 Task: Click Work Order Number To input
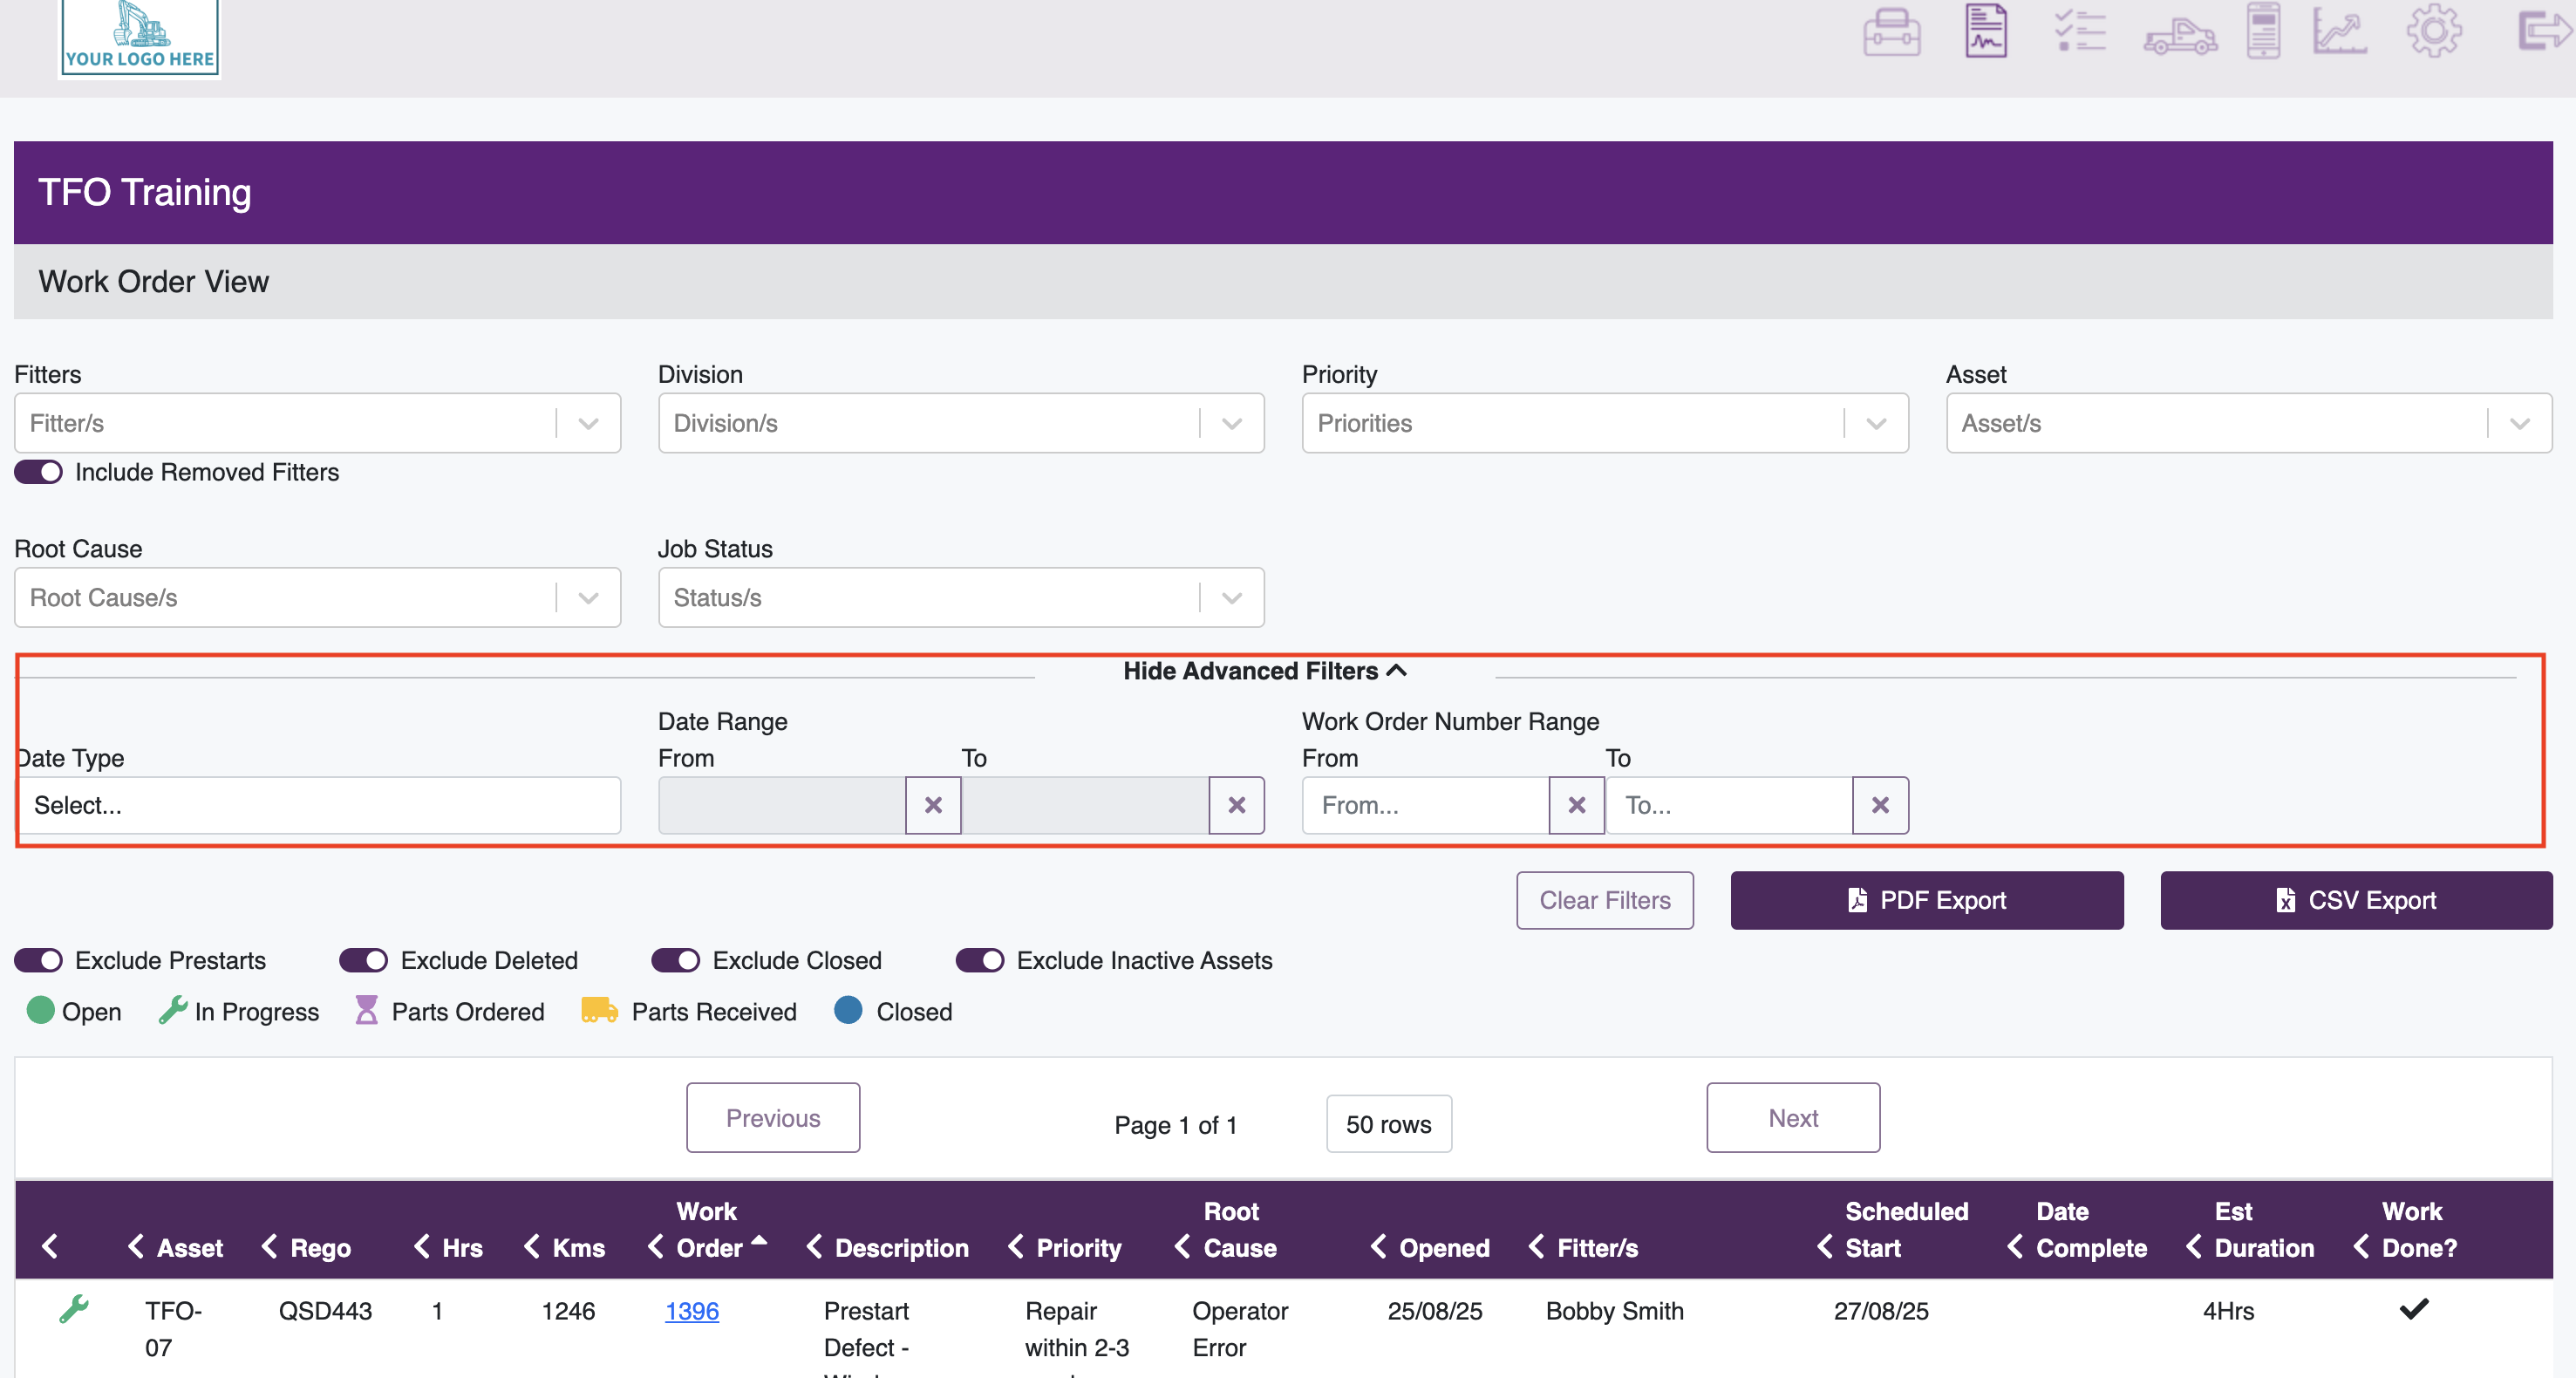(1729, 805)
